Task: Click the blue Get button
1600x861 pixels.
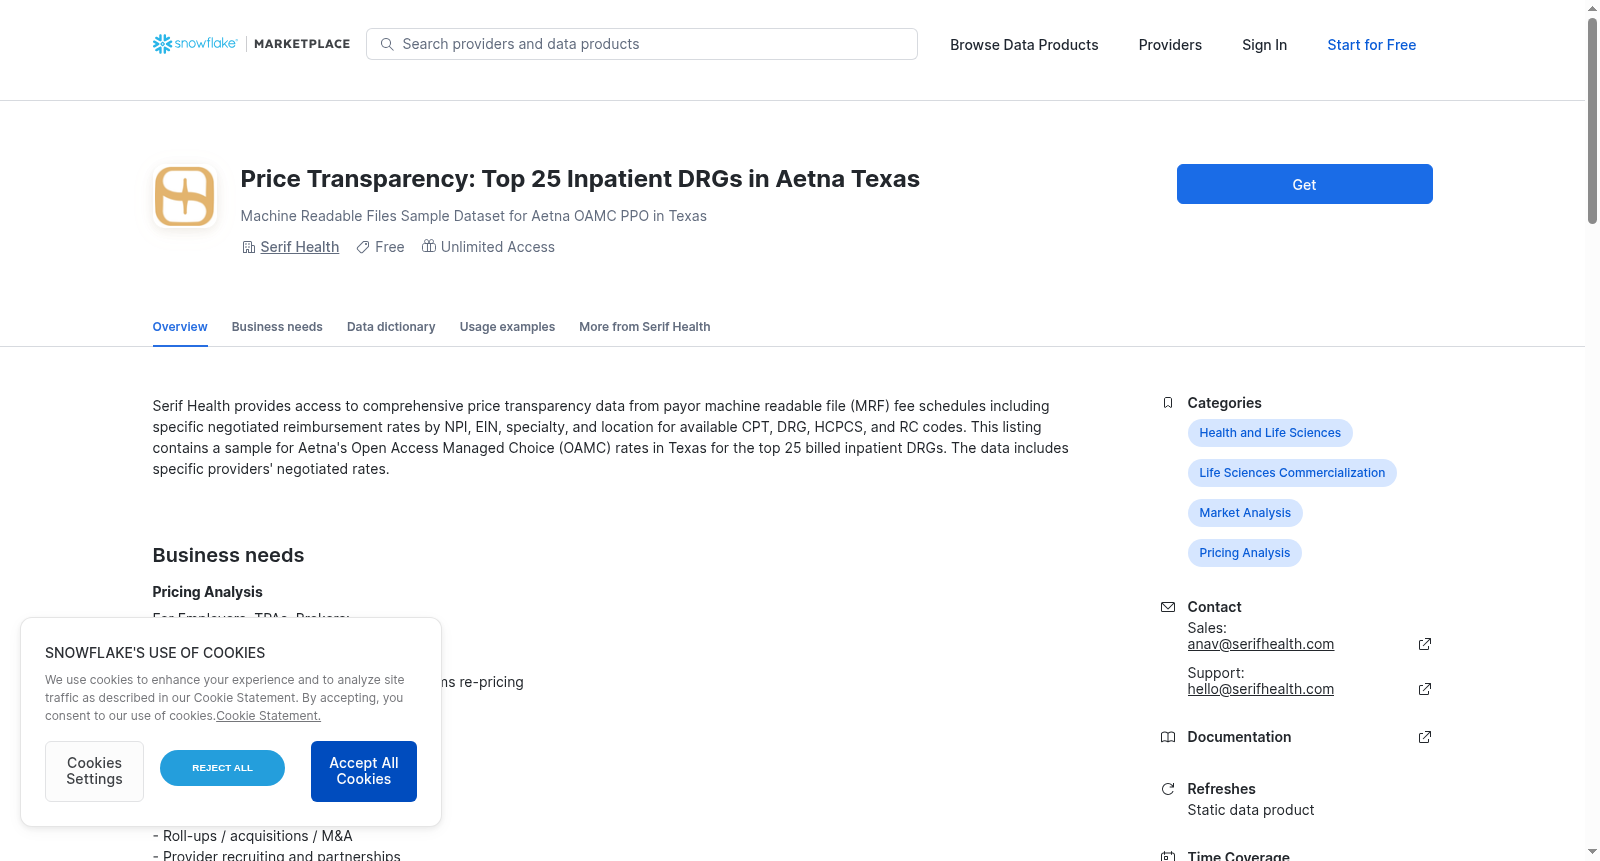Action: click(1304, 184)
